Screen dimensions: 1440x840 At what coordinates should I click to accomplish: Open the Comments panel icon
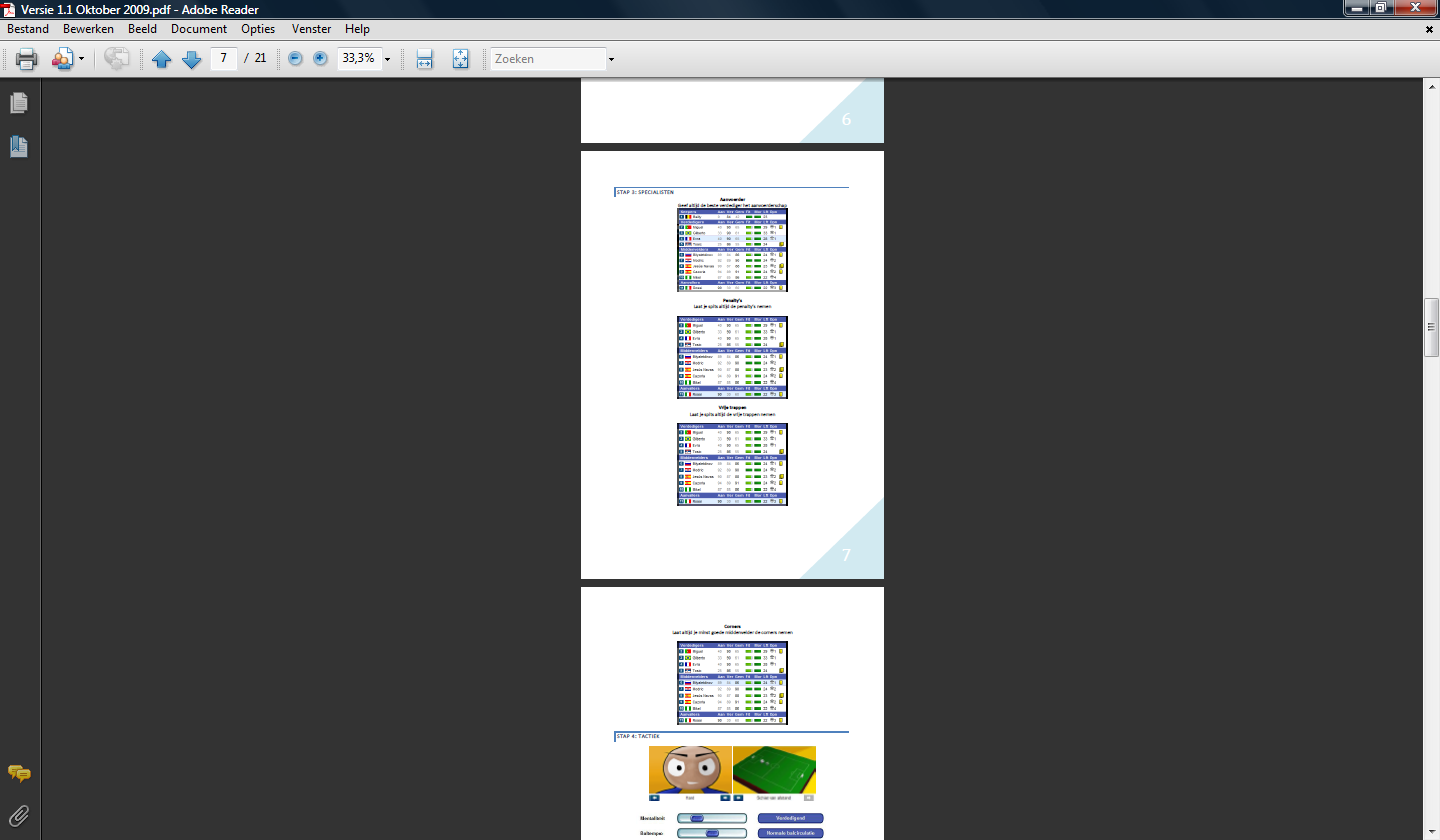19,773
